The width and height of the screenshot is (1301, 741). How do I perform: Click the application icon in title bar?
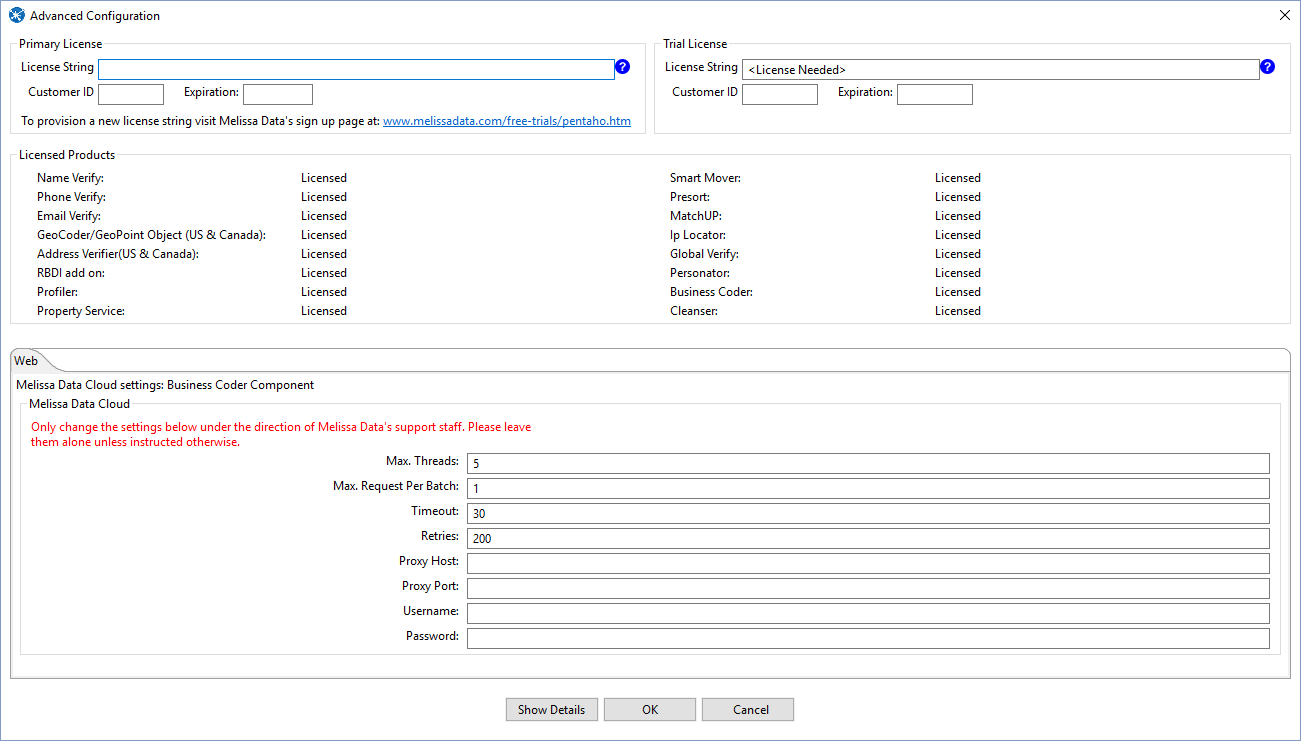click(x=16, y=16)
